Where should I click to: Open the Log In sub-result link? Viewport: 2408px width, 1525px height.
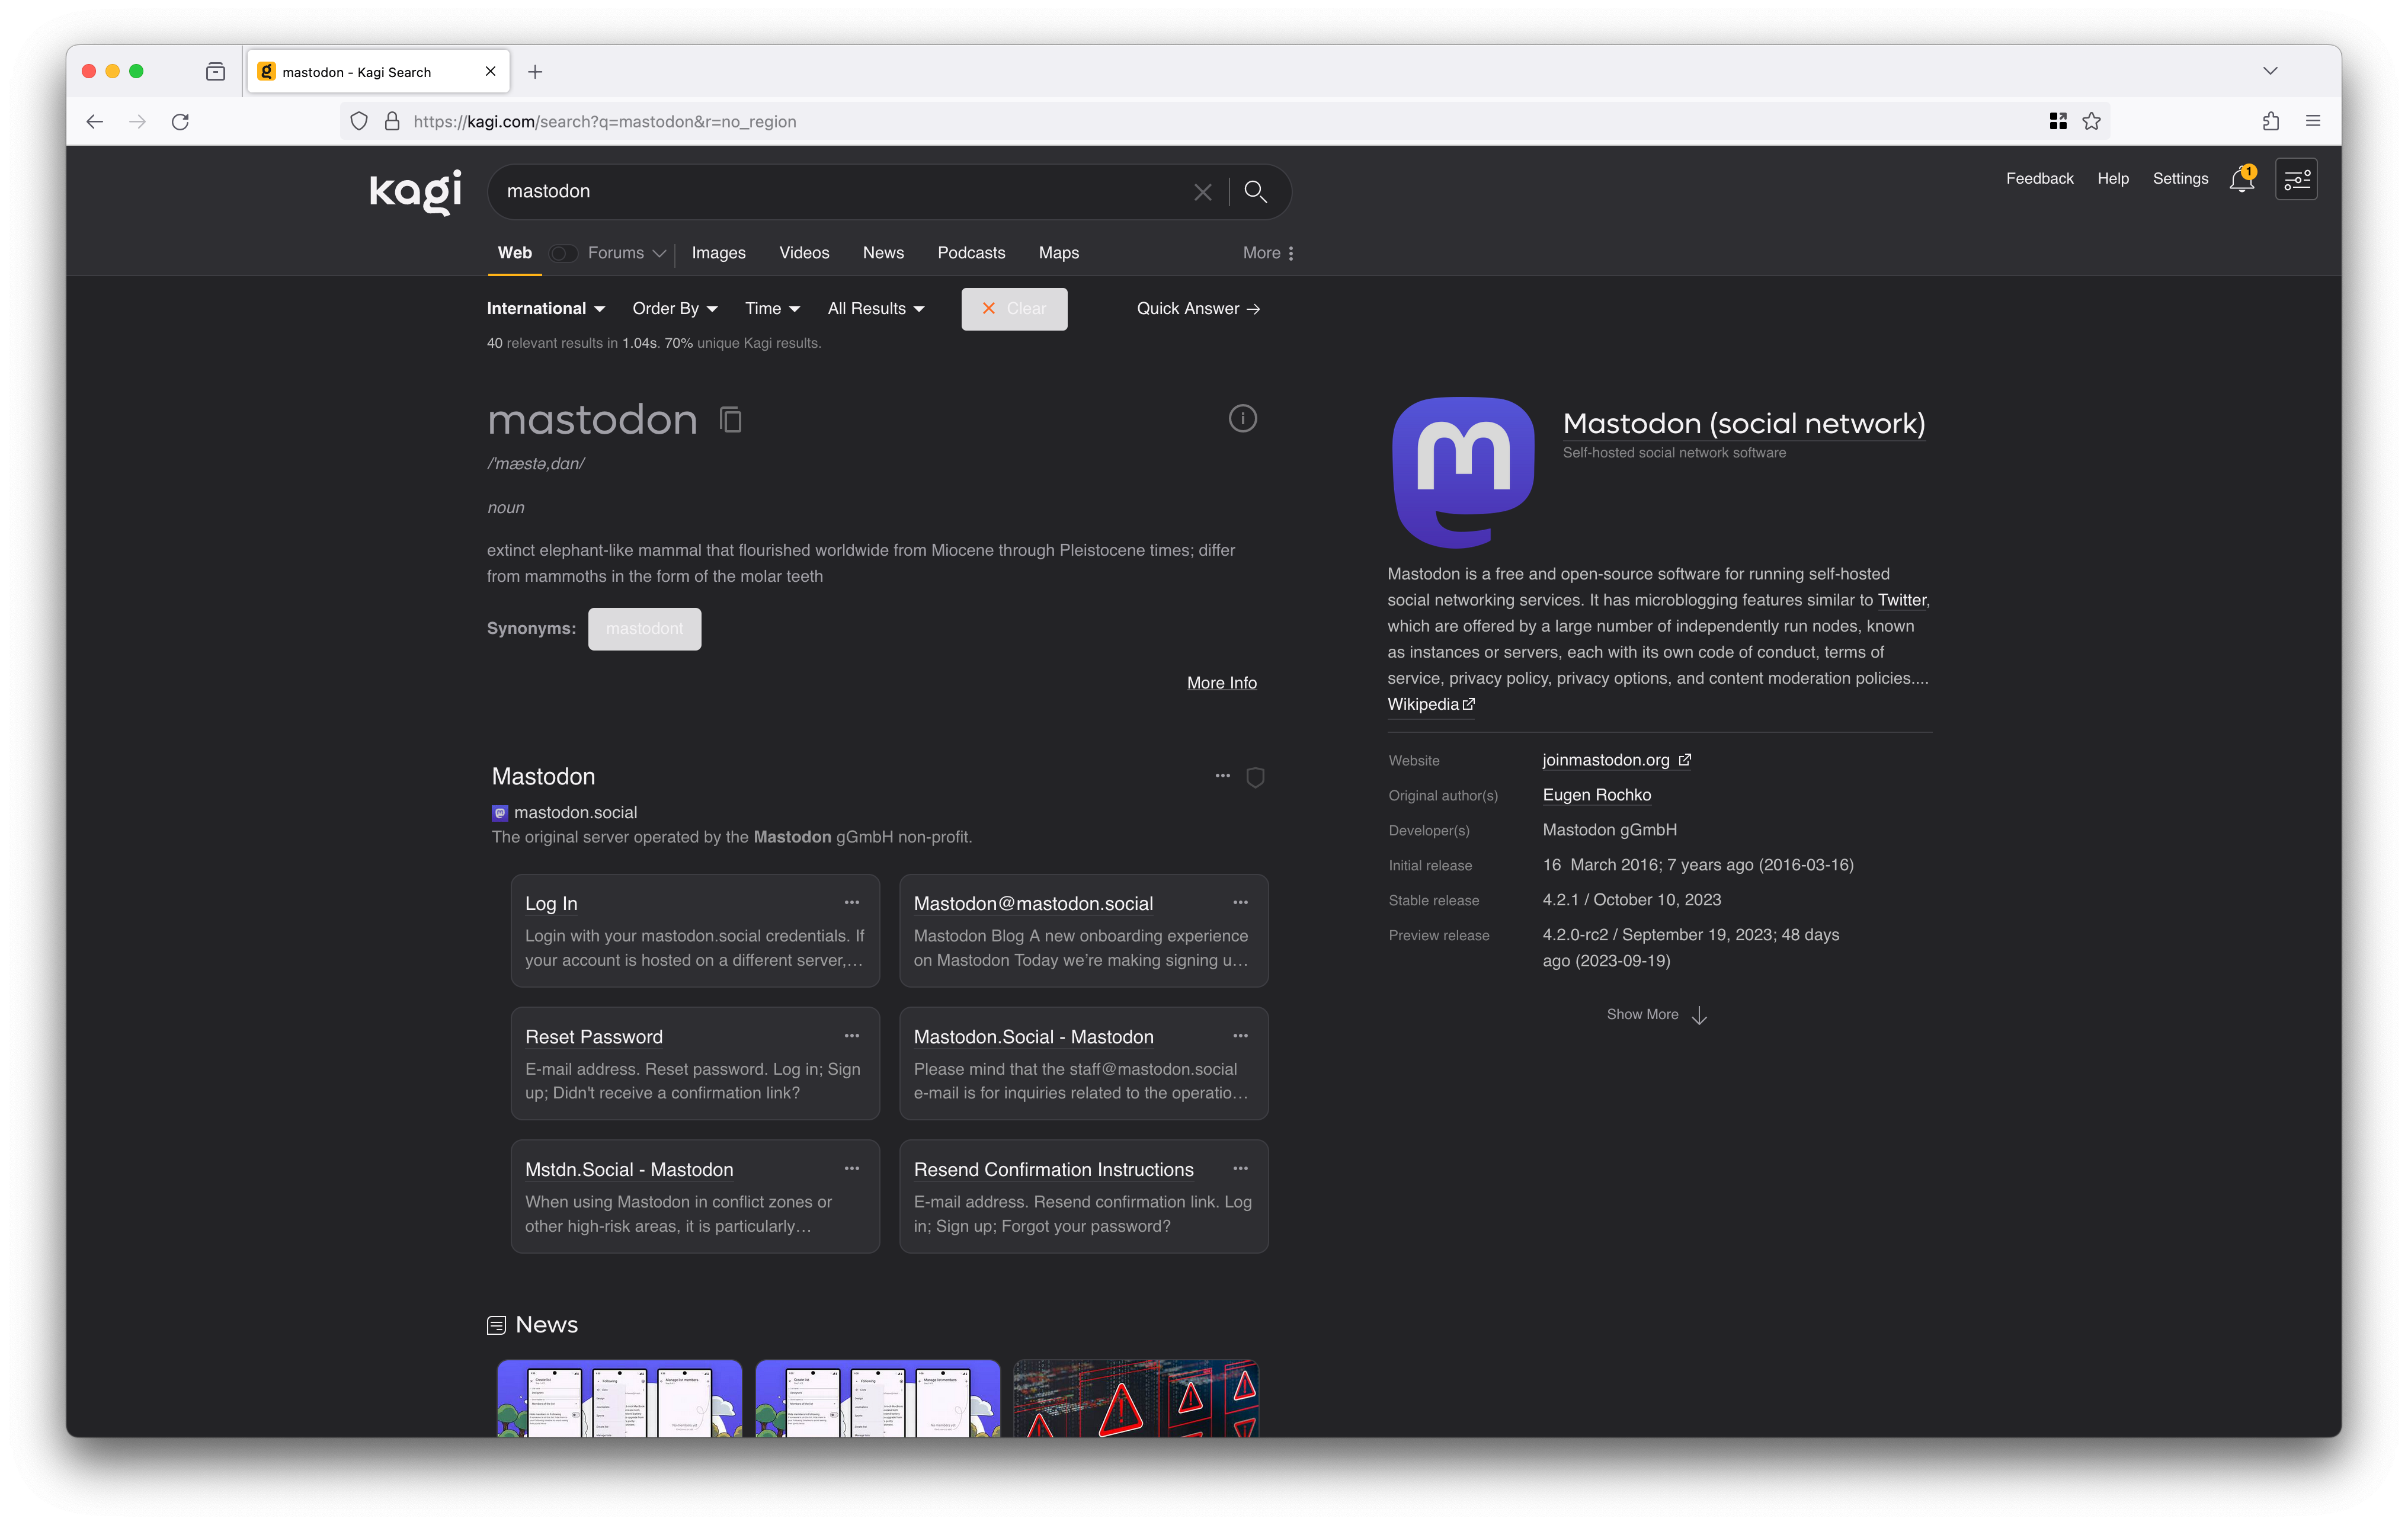click(x=551, y=904)
